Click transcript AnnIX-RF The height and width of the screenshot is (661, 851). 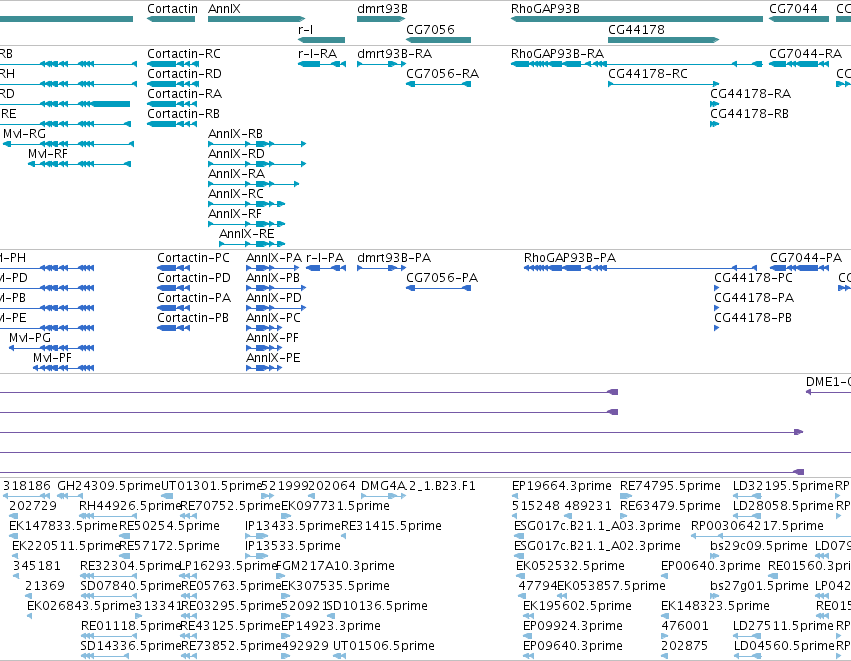(234, 214)
